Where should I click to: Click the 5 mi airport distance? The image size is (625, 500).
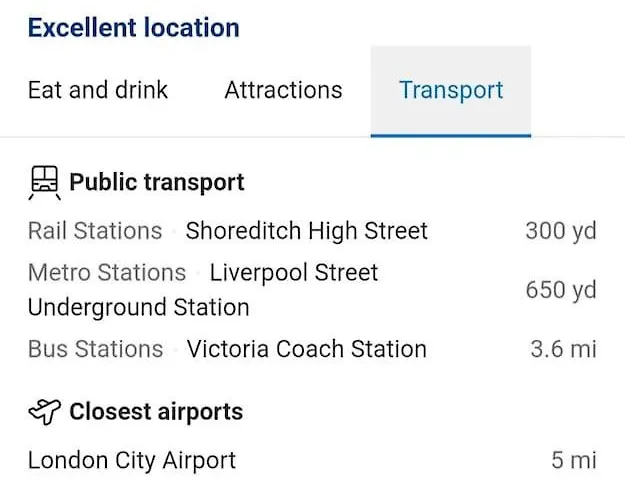[574, 461]
